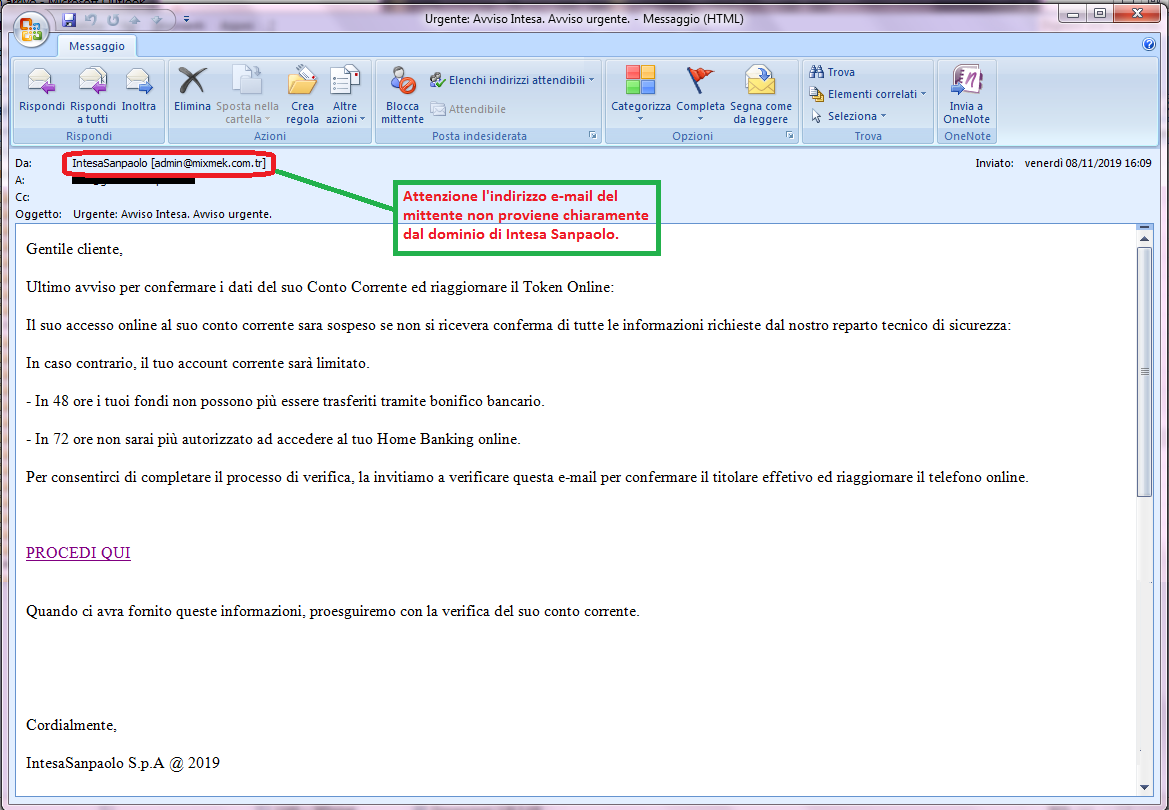The image size is (1169, 810).
Task: Open the Seleziona dropdown
Action: 848,116
